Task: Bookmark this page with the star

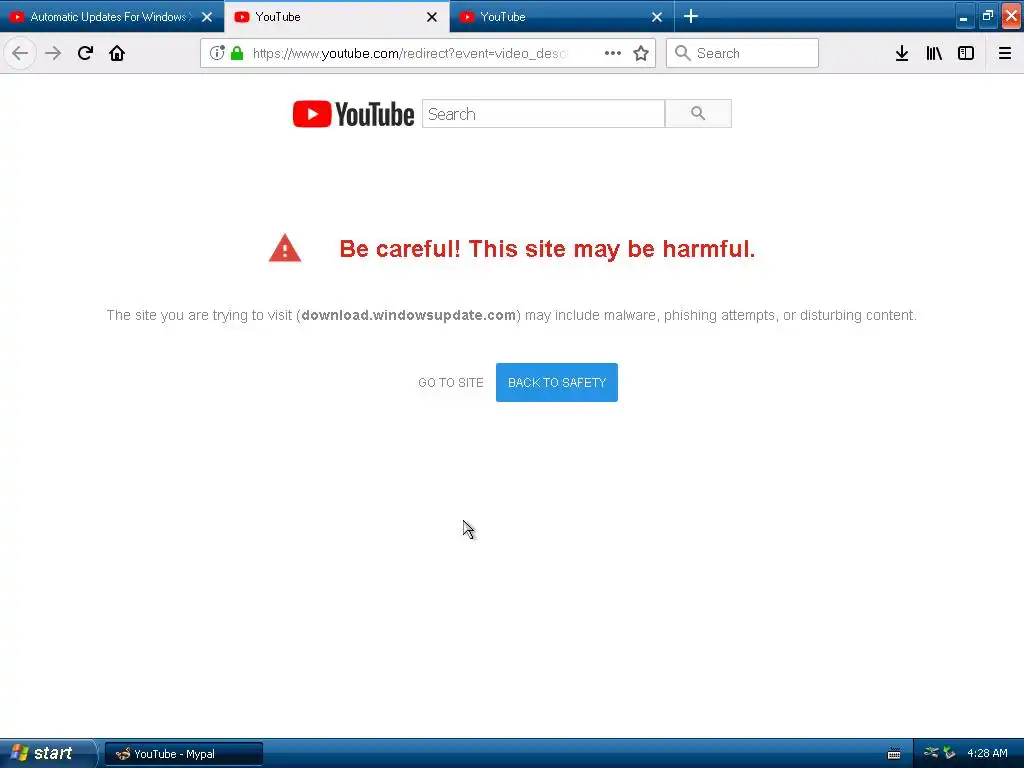Action: coord(641,53)
